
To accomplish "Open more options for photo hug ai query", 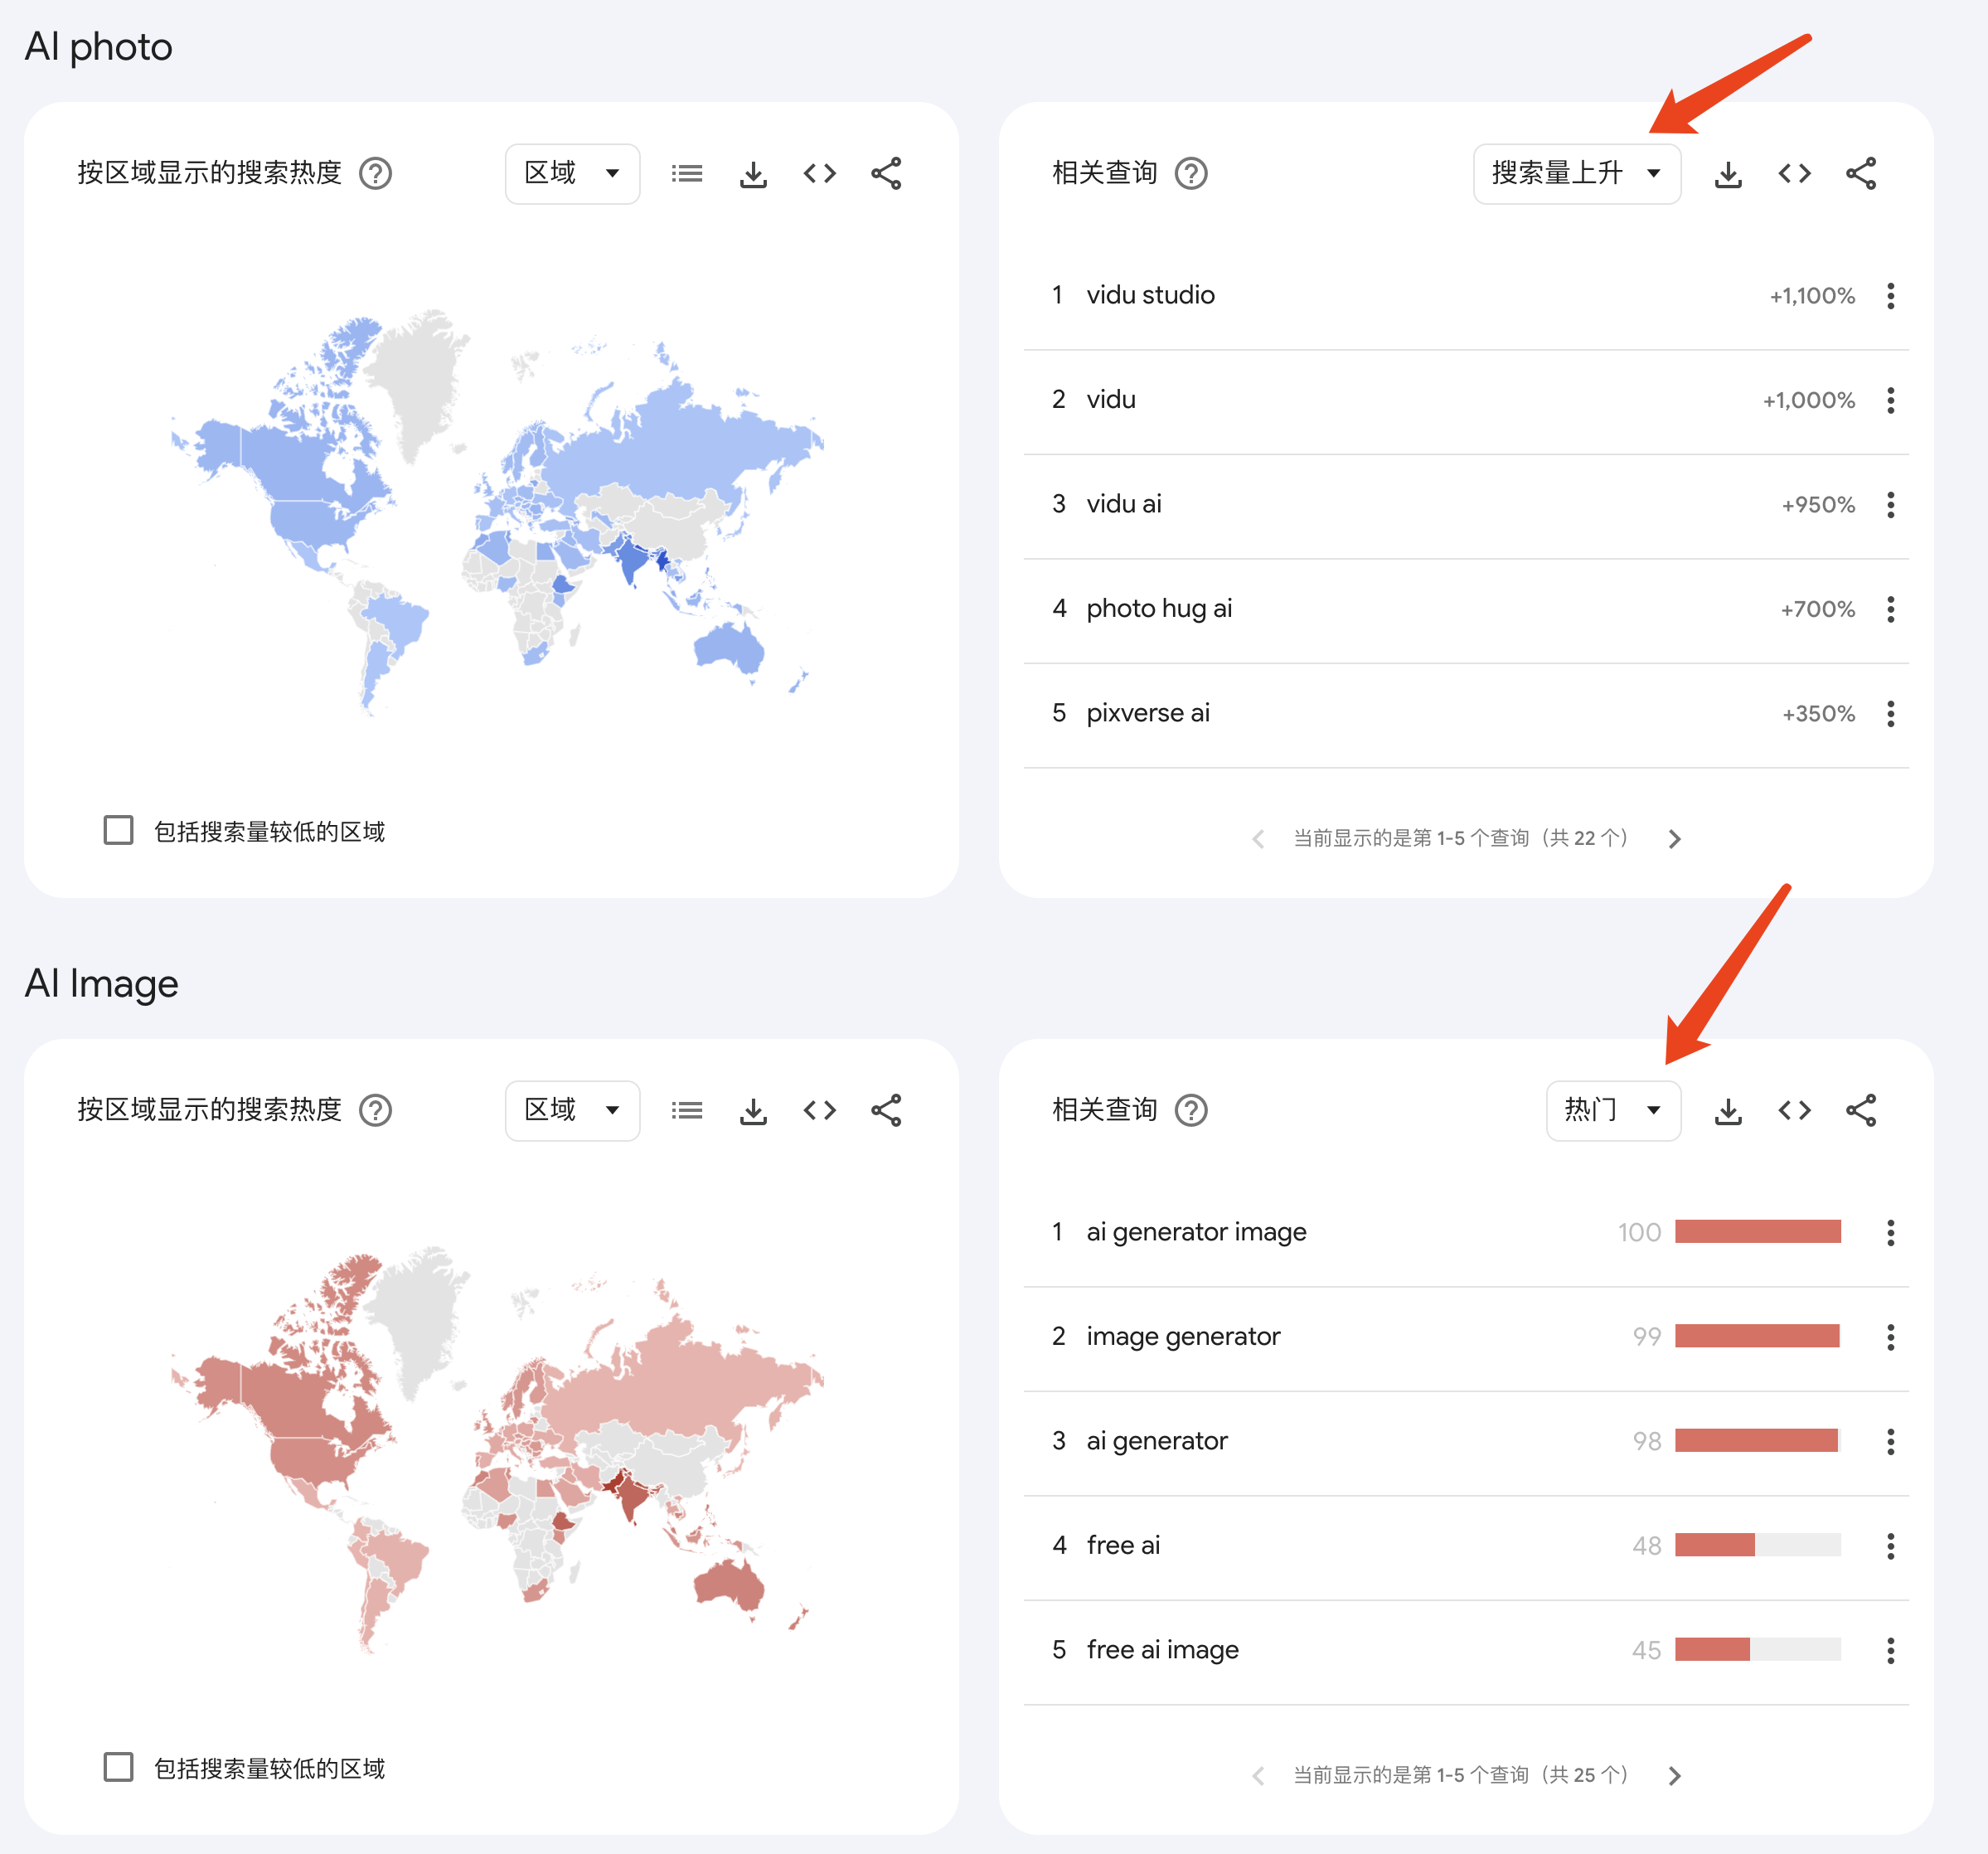I will coord(1890,609).
